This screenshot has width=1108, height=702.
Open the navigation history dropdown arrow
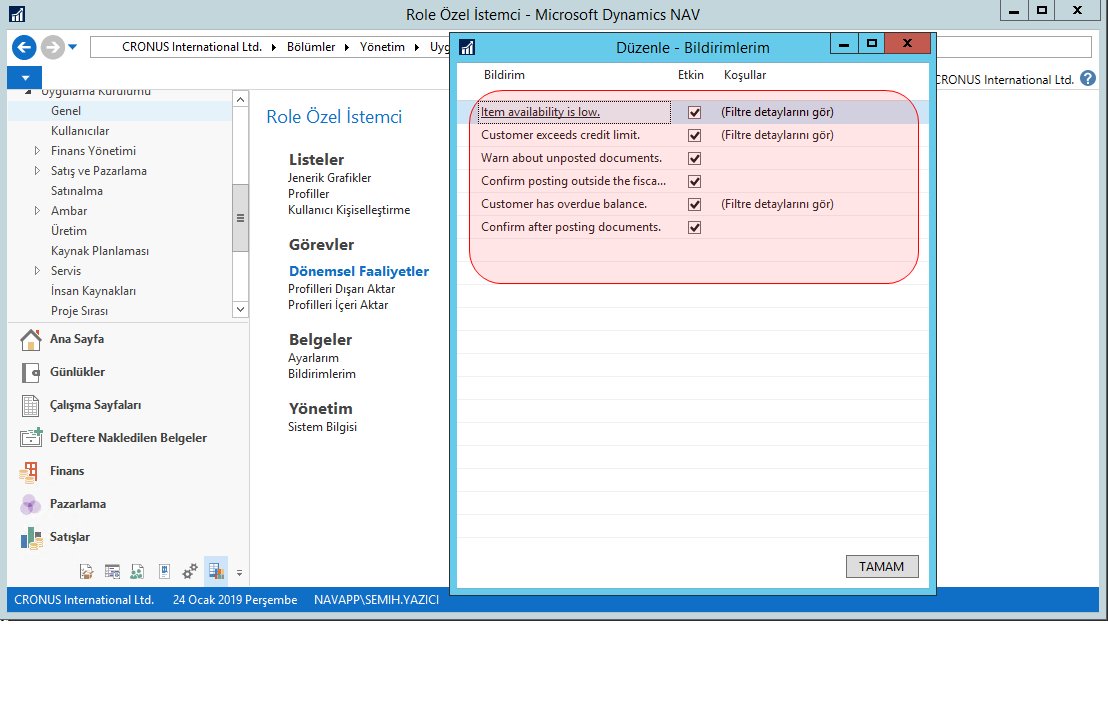(73, 47)
